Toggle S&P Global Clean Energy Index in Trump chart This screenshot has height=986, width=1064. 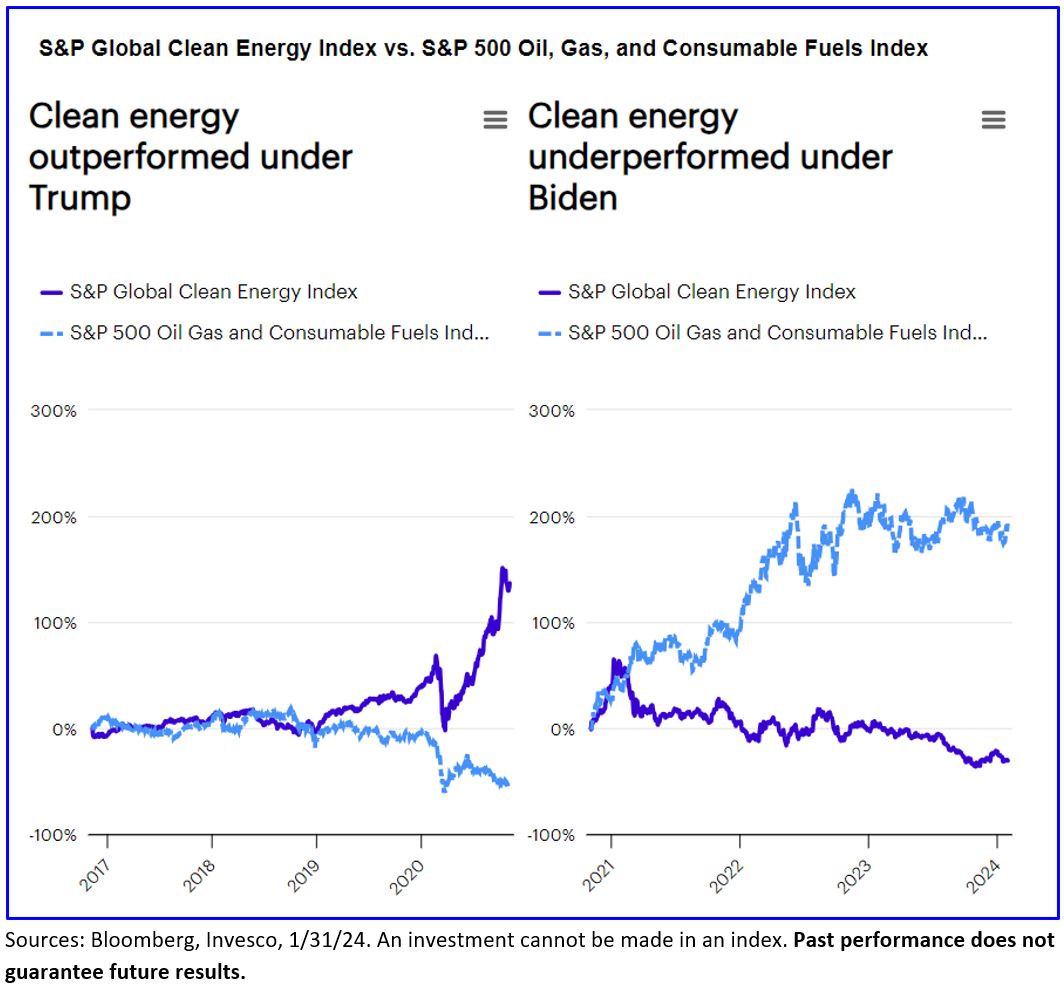[213, 293]
